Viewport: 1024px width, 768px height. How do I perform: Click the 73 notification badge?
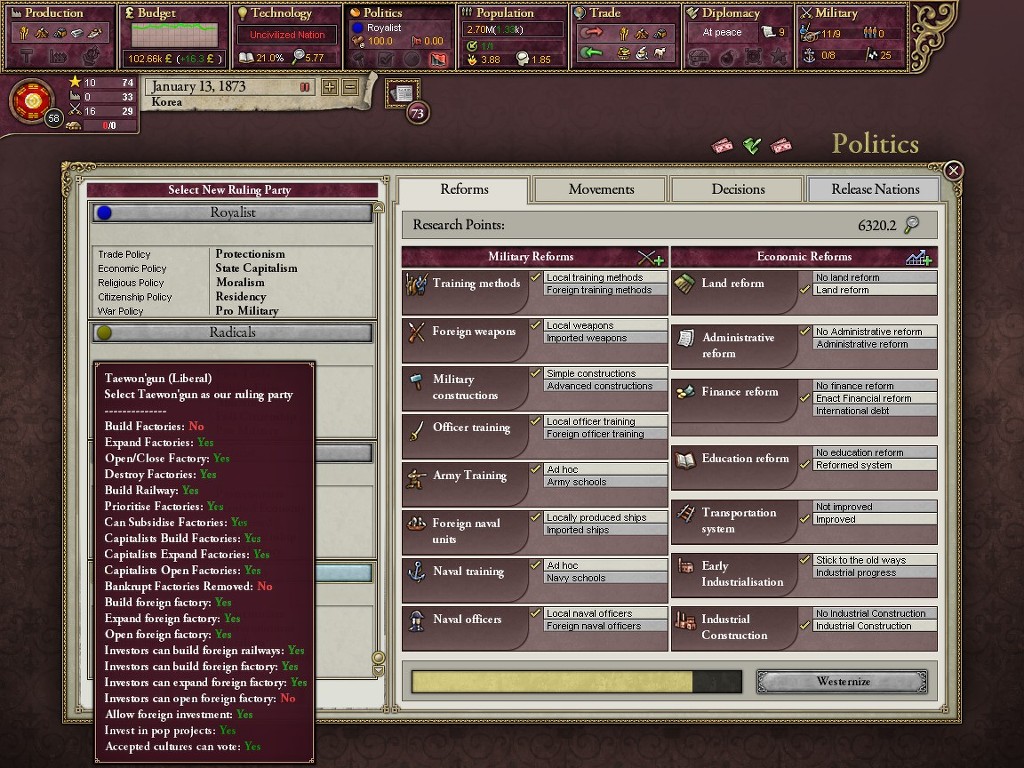click(417, 113)
